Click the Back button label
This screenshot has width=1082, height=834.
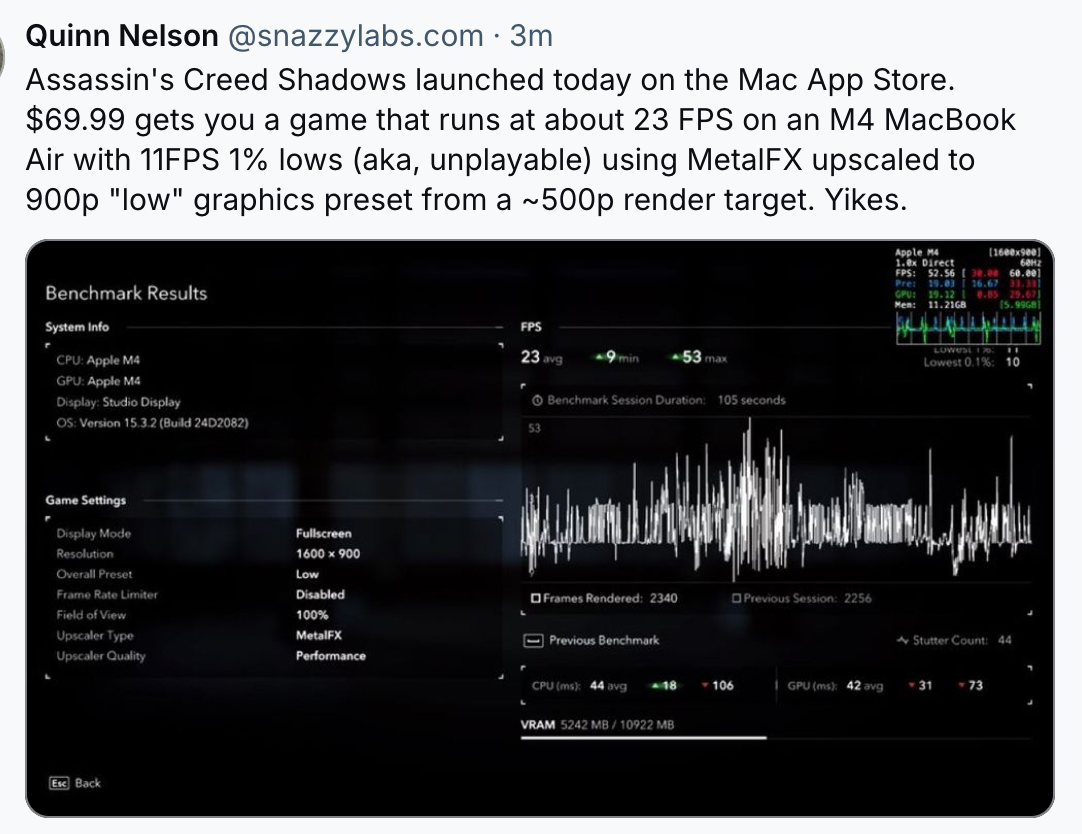tap(88, 783)
